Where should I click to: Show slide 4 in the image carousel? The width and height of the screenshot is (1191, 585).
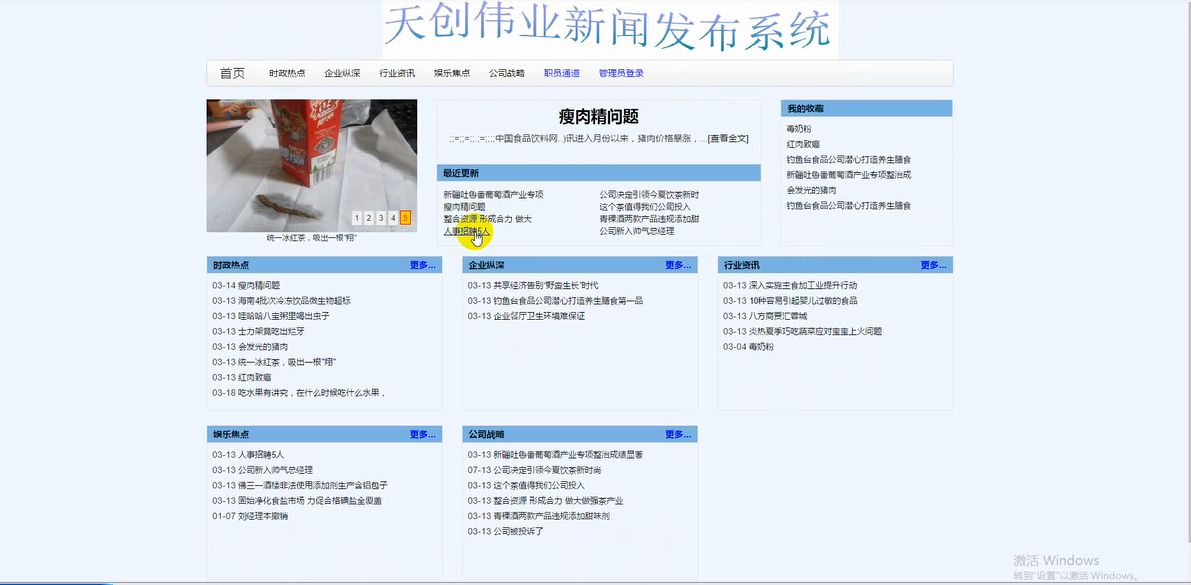(393, 218)
